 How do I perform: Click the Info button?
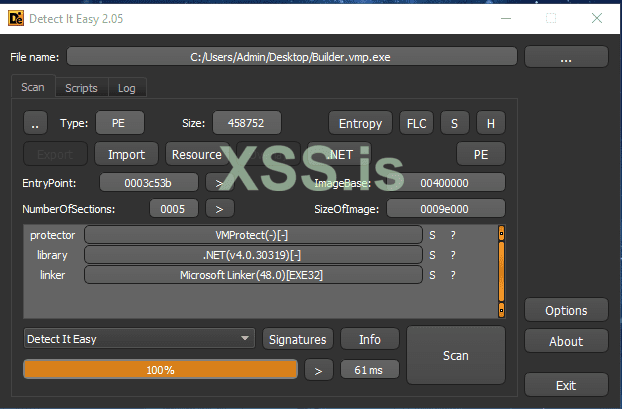pos(370,339)
